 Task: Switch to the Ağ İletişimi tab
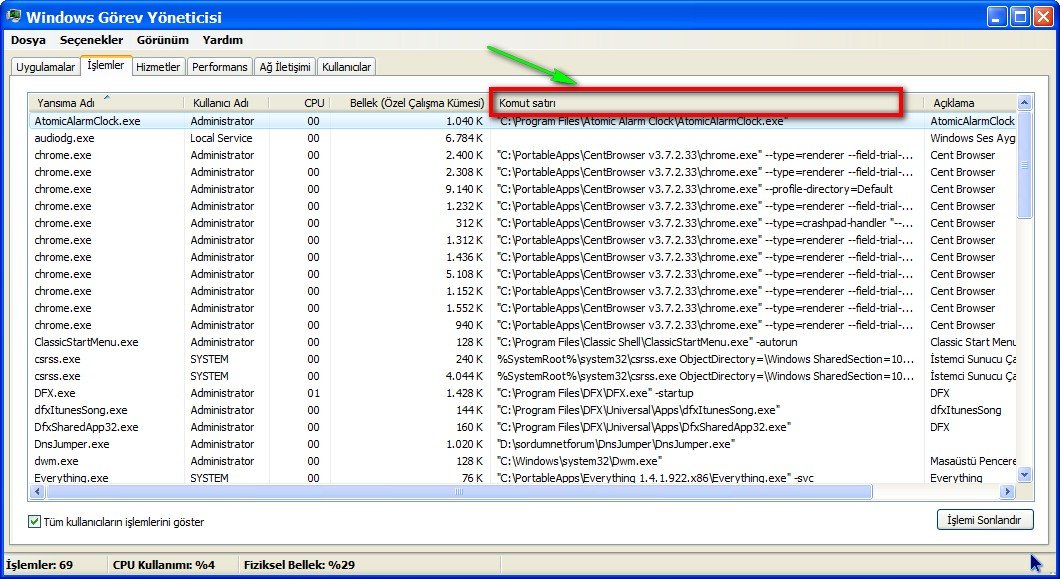click(x=285, y=67)
